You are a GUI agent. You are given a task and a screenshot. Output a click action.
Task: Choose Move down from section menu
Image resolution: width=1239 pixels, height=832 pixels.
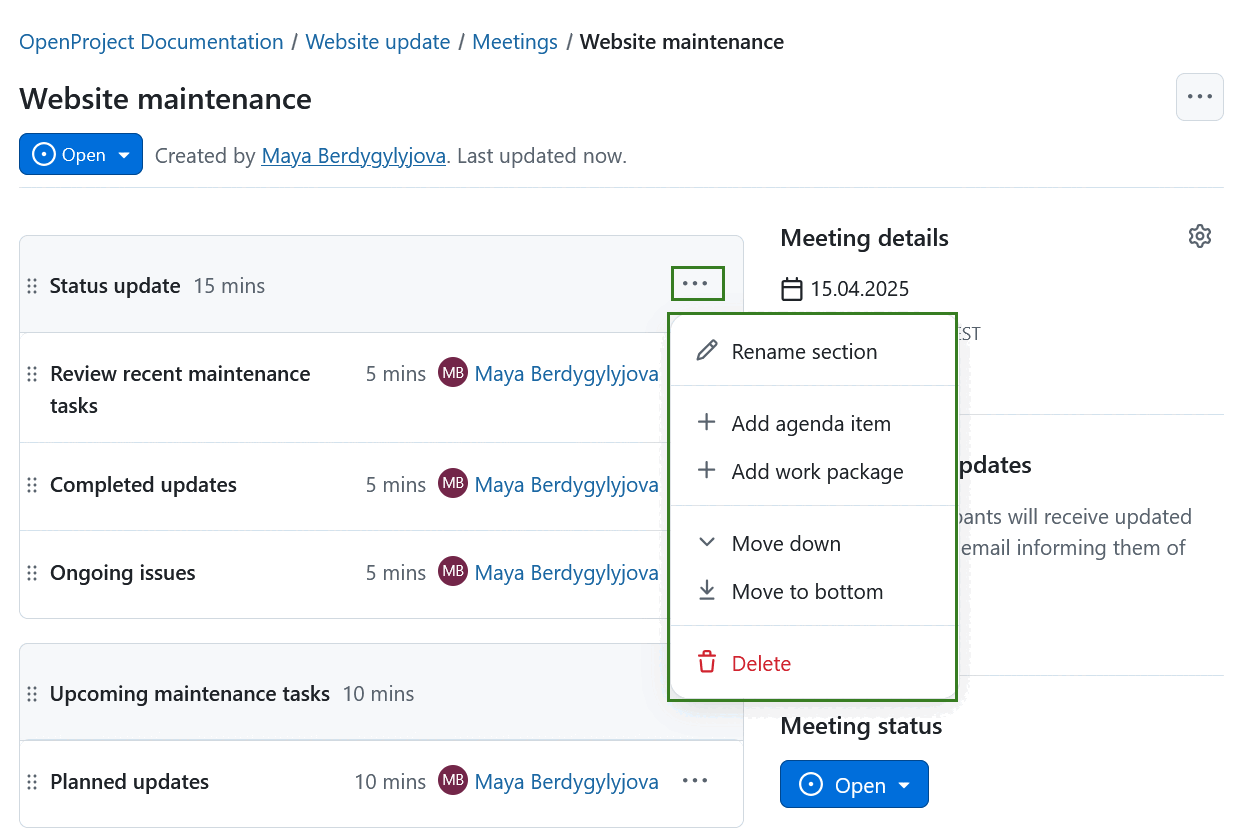pos(786,544)
